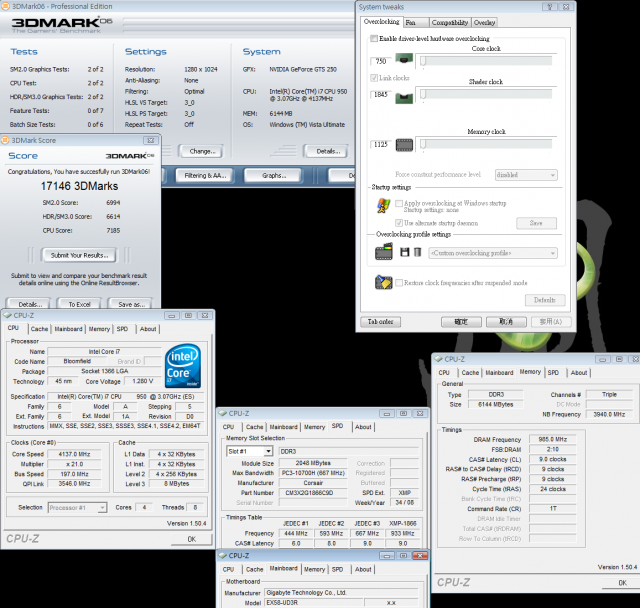Viewport: 640px width, 608px height.
Task: Click Save button in Startup settings
Action: tap(536, 223)
